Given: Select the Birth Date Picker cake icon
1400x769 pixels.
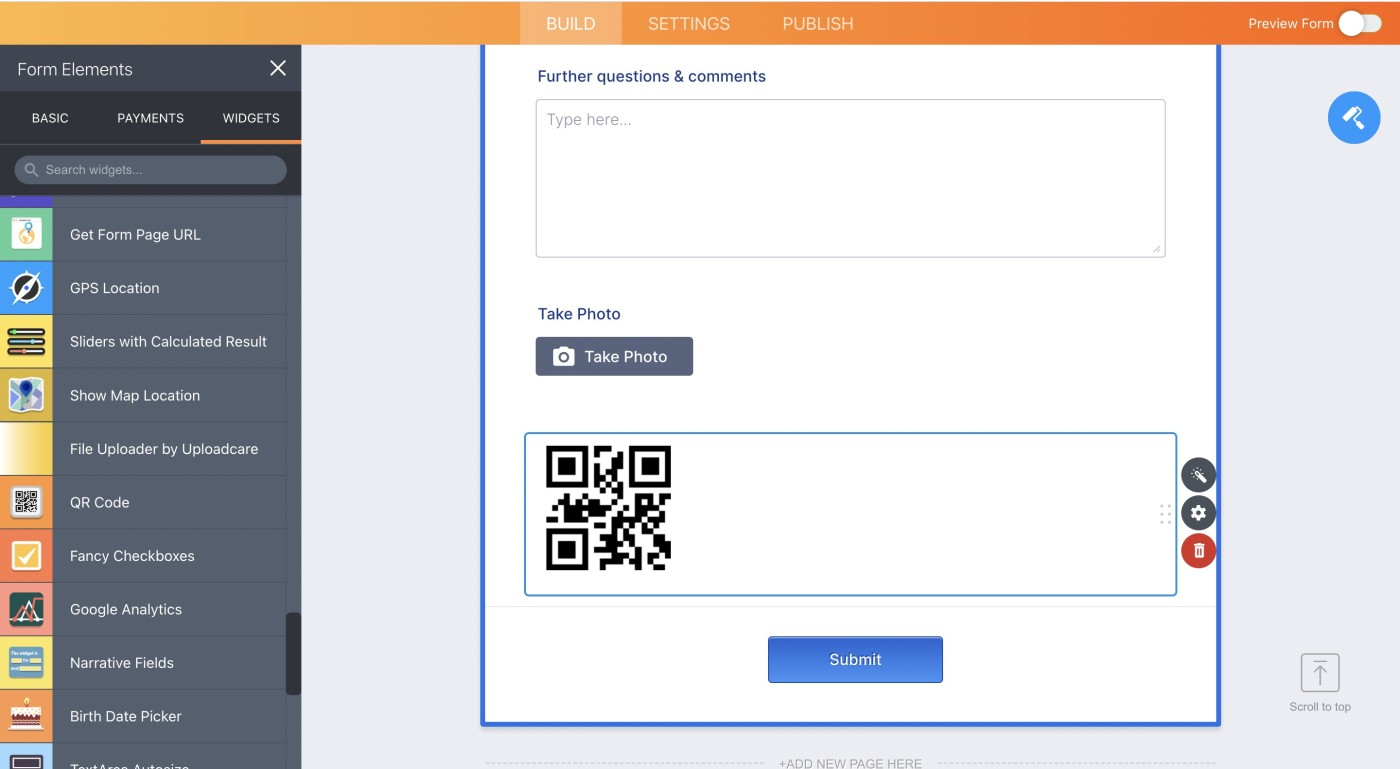Looking at the screenshot, I should [x=26, y=716].
